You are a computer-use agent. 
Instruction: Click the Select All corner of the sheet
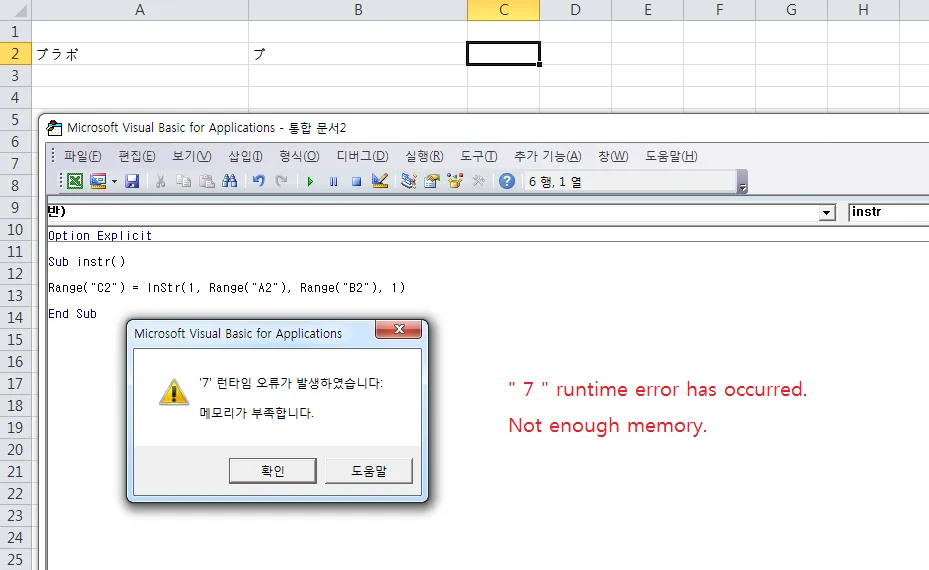click(15, 10)
